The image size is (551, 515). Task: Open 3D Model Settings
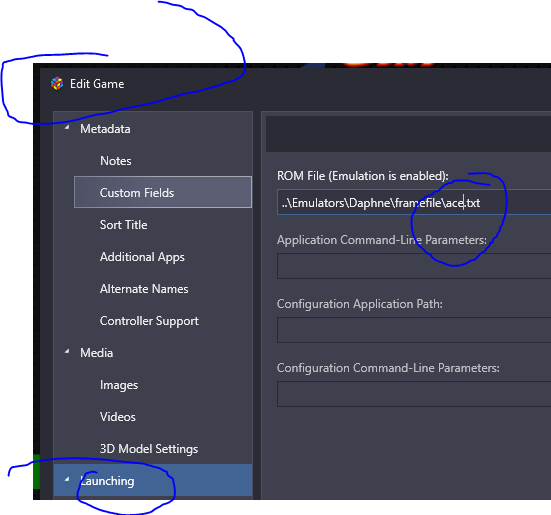pos(149,449)
